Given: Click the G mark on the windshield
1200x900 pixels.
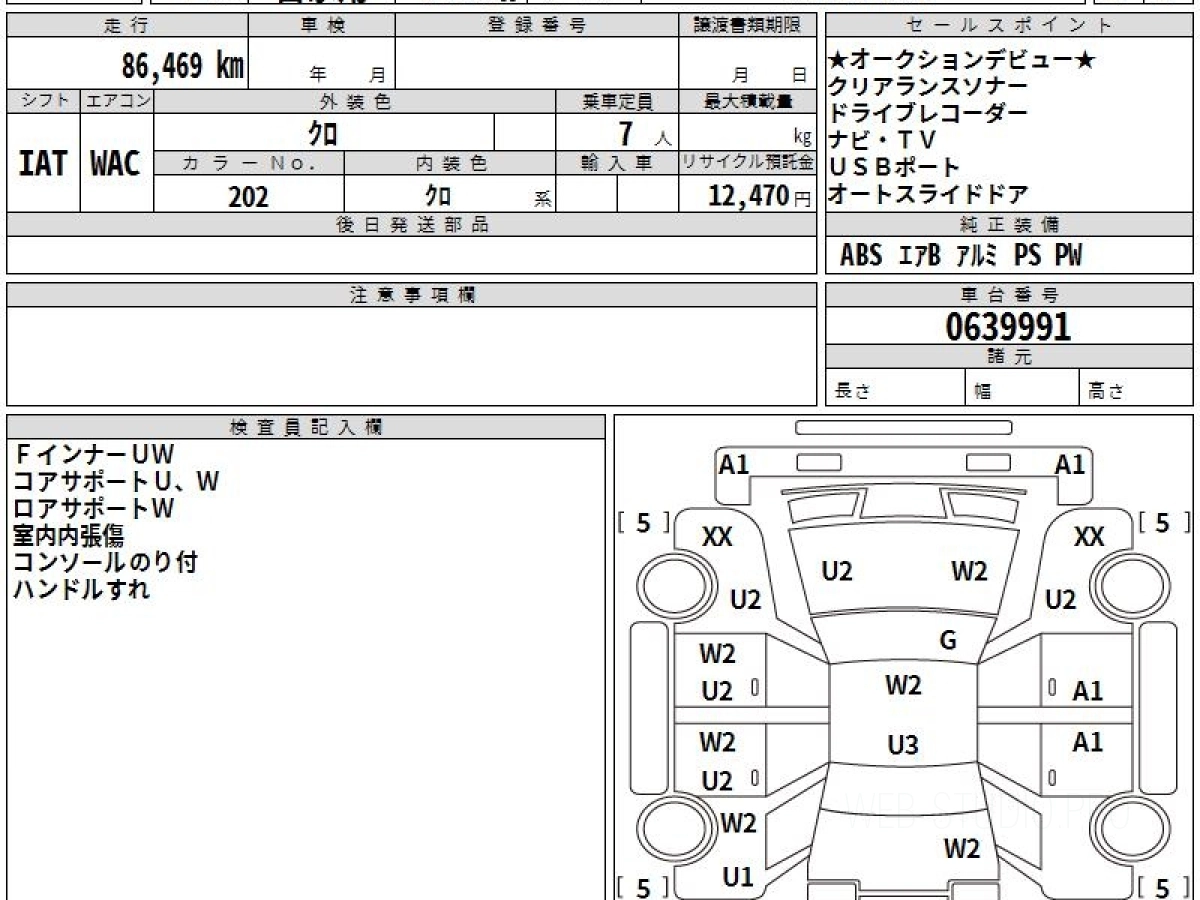Looking at the screenshot, I should point(948,641).
